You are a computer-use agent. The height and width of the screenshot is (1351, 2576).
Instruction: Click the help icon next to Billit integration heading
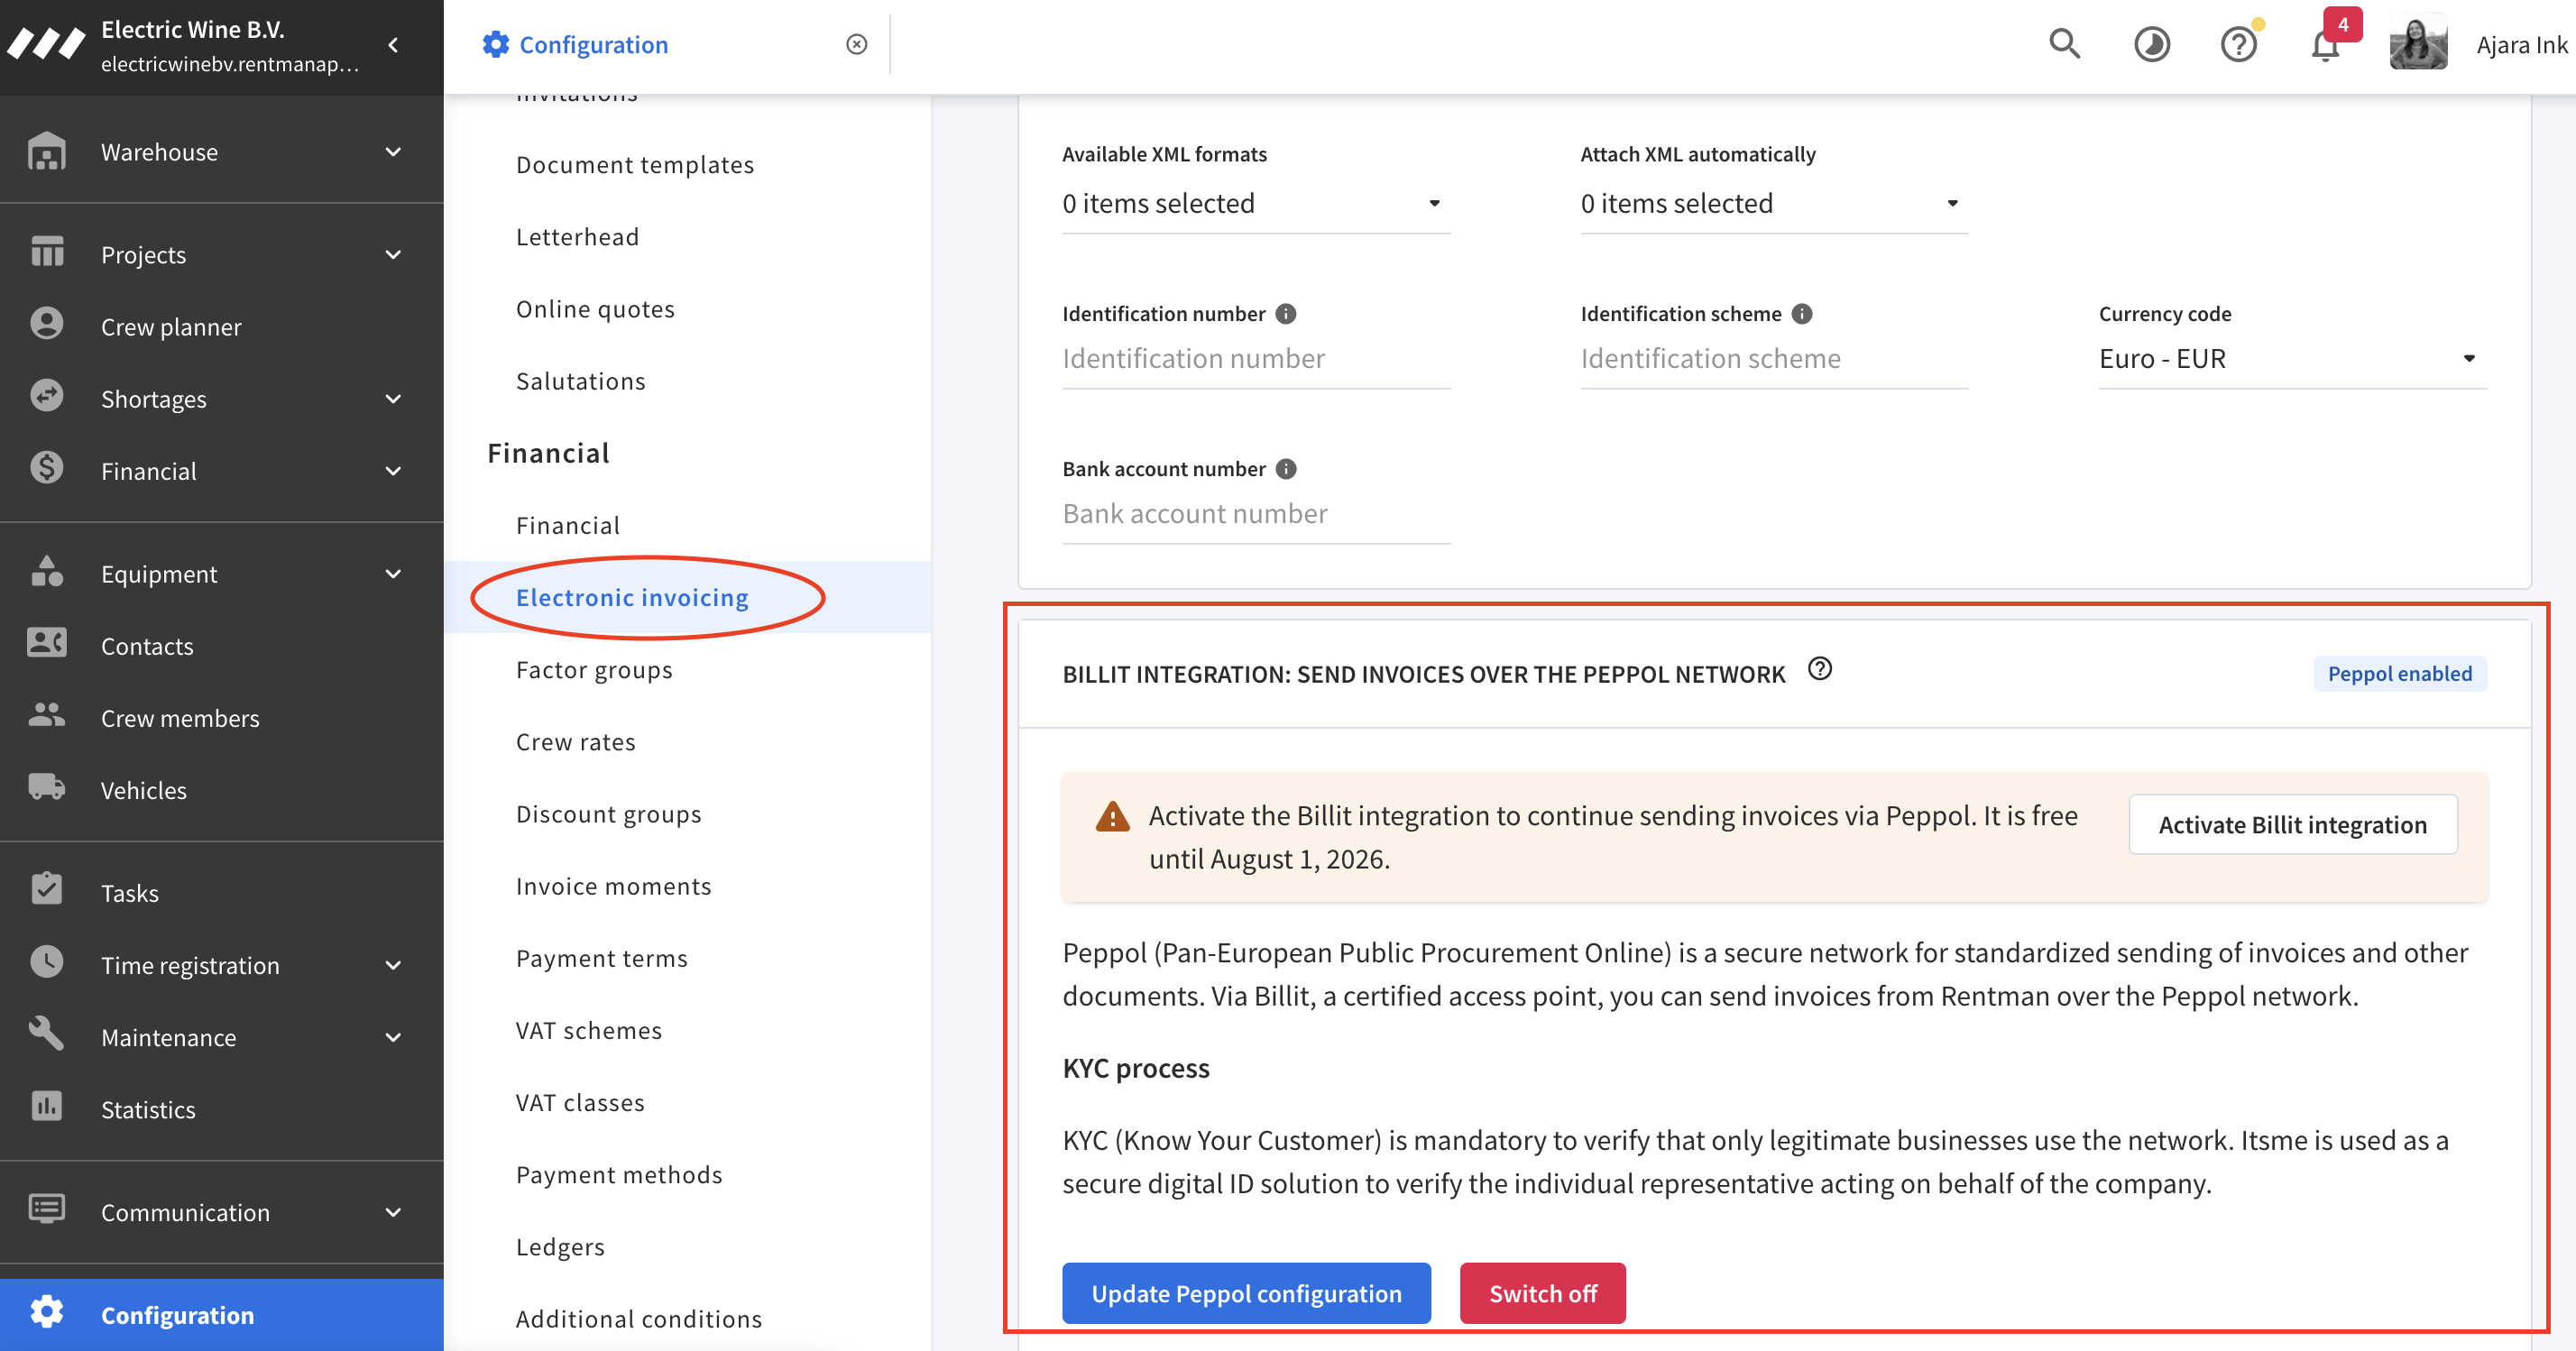tap(1821, 670)
